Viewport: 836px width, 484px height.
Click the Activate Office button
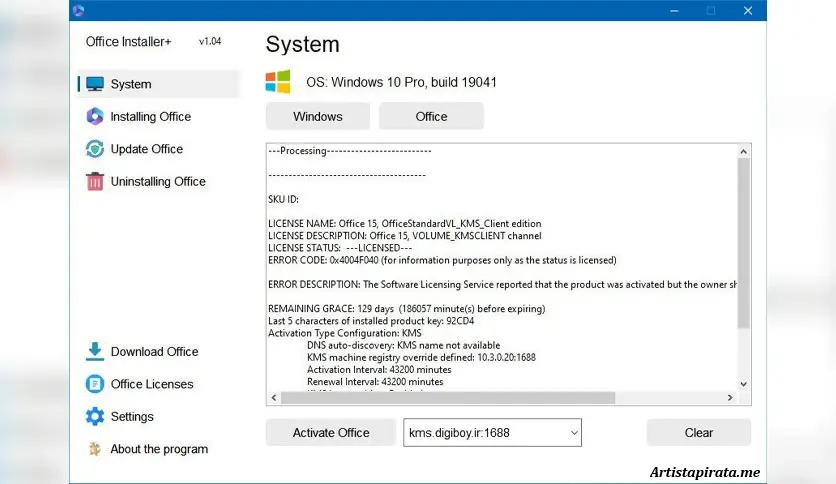331,432
